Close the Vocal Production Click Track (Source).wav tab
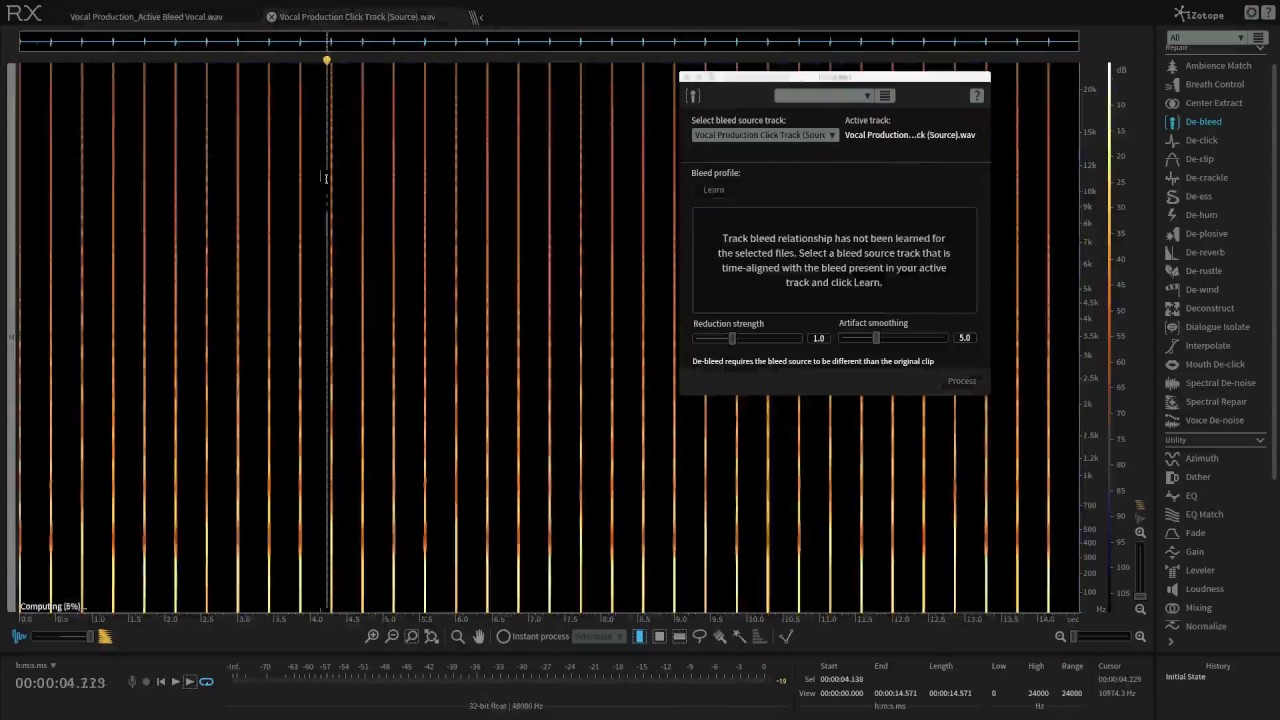 271,17
